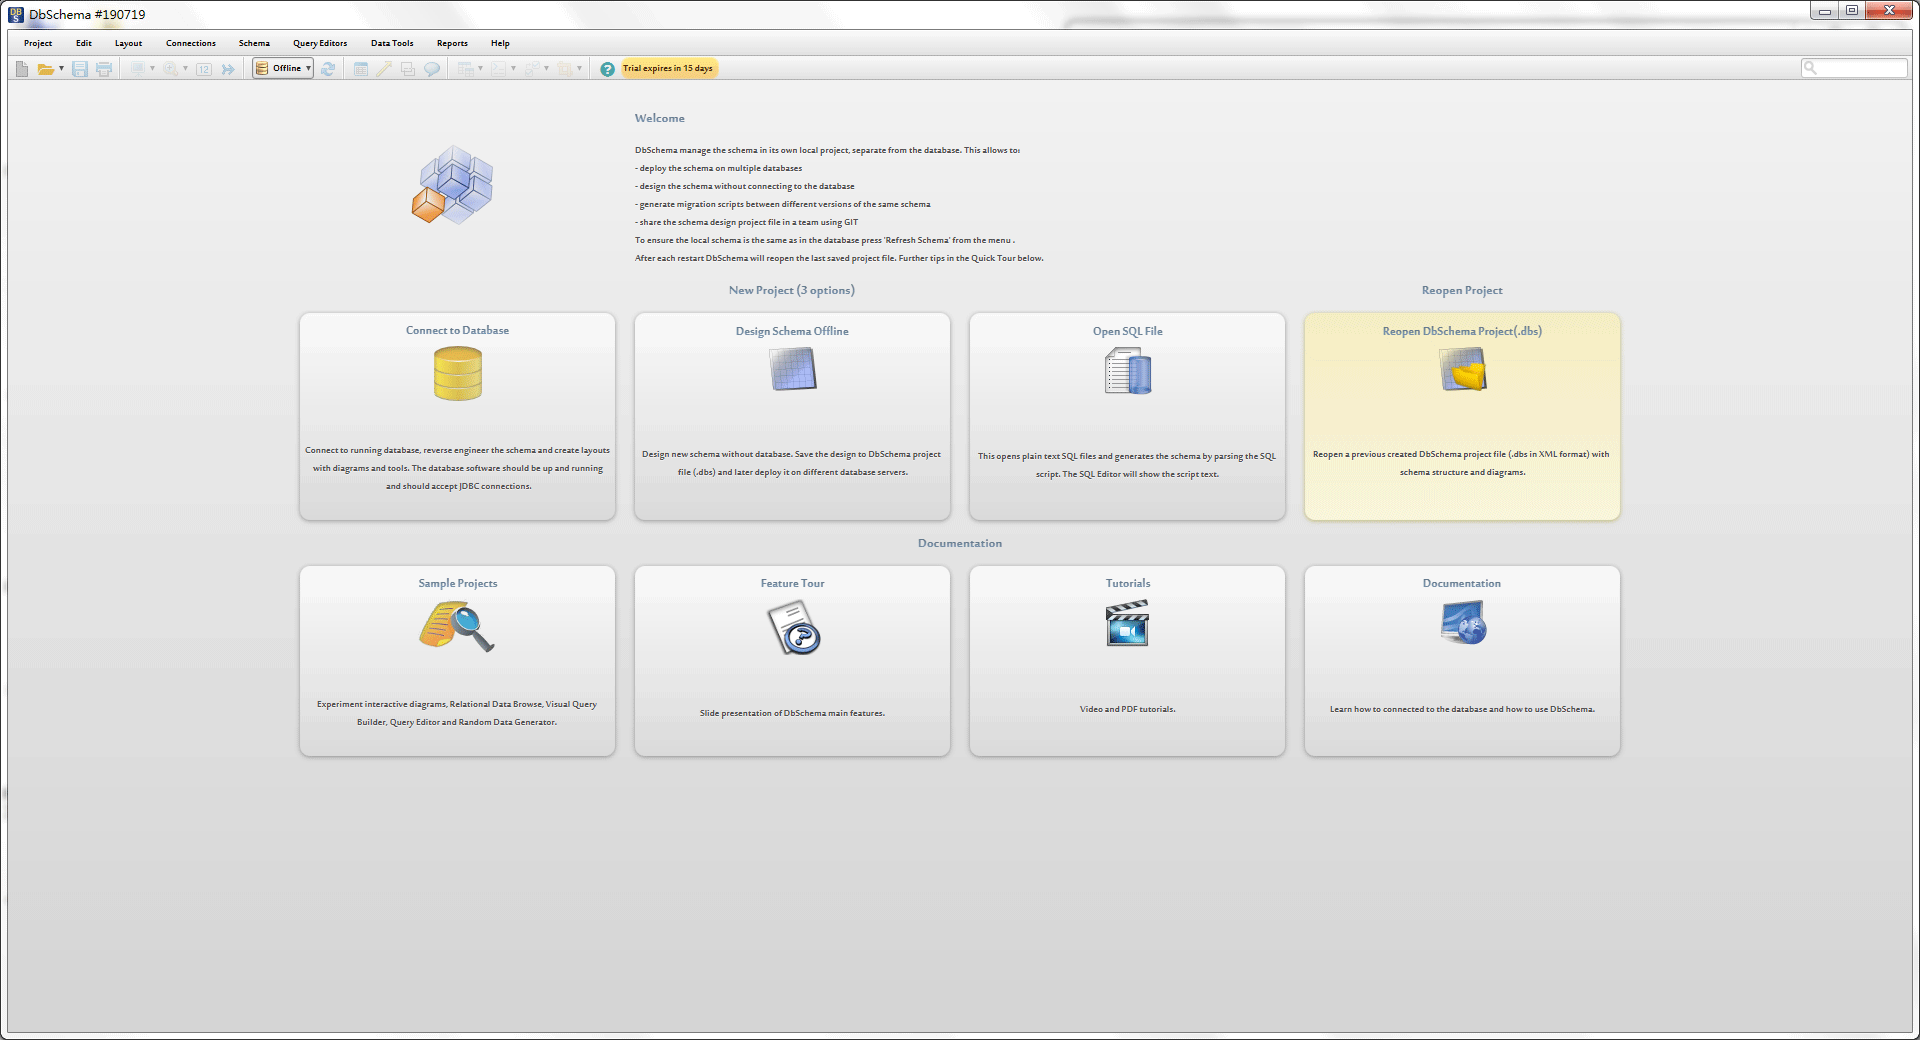Viewport: 1920px width, 1040px height.
Task: Click the Feature Tour presentation icon
Action: [x=794, y=627]
